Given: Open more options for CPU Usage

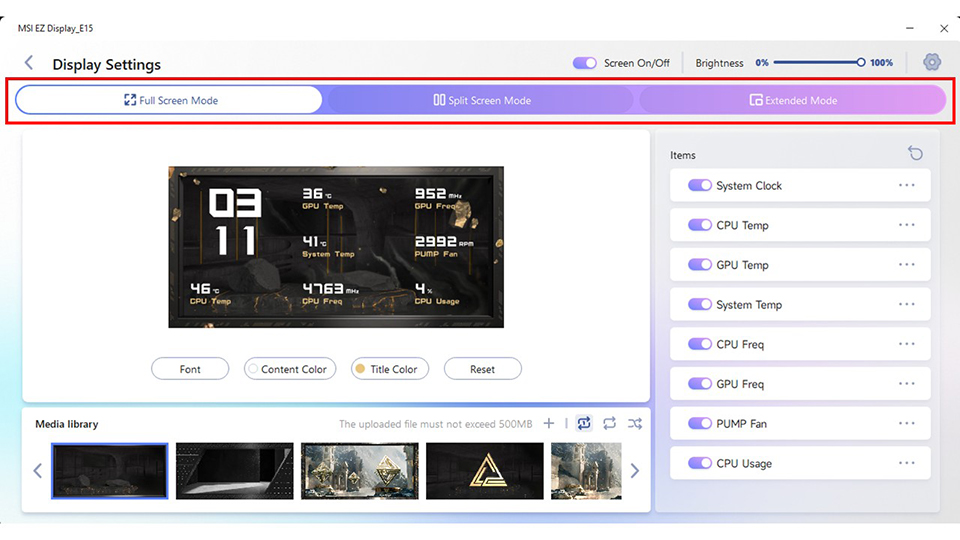Looking at the screenshot, I should pos(907,463).
